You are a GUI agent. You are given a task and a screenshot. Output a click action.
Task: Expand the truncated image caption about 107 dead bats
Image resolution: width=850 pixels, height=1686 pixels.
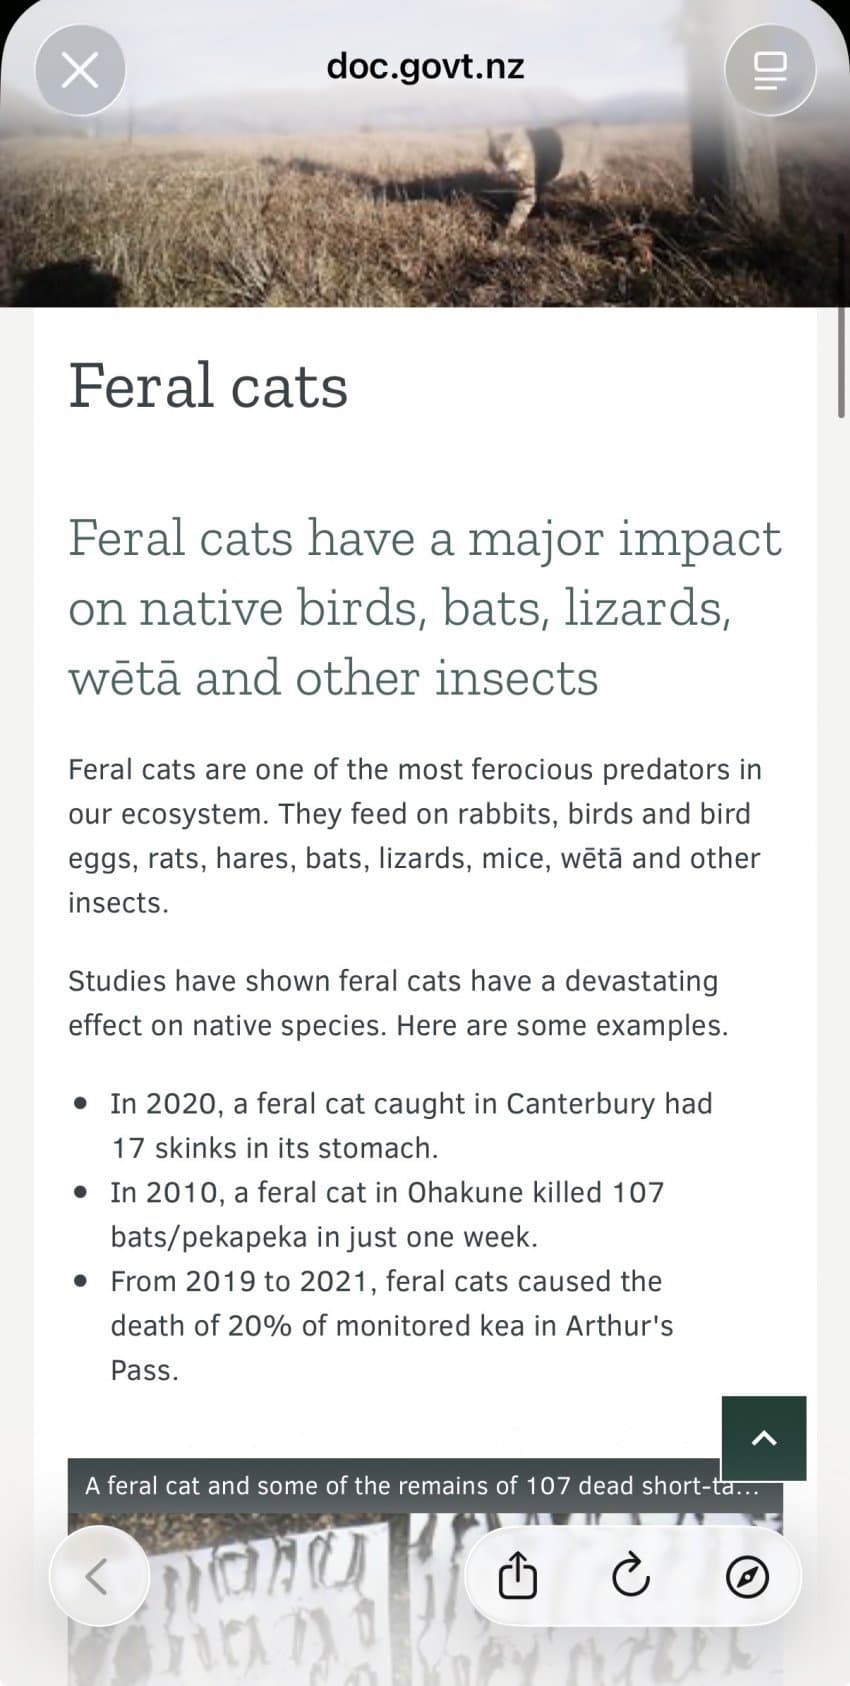click(422, 1486)
